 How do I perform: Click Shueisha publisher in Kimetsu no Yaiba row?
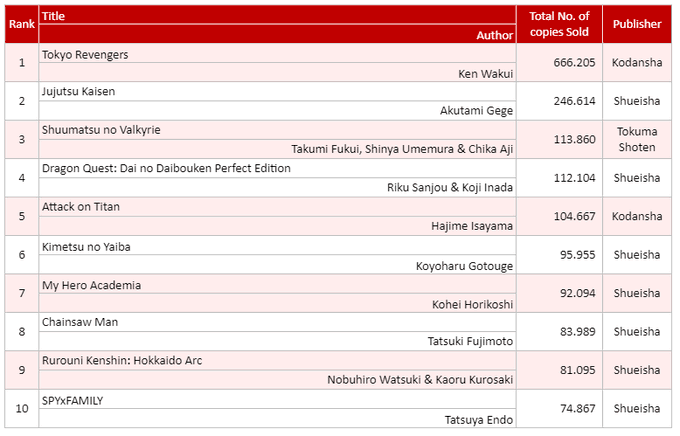click(x=637, y=255)
